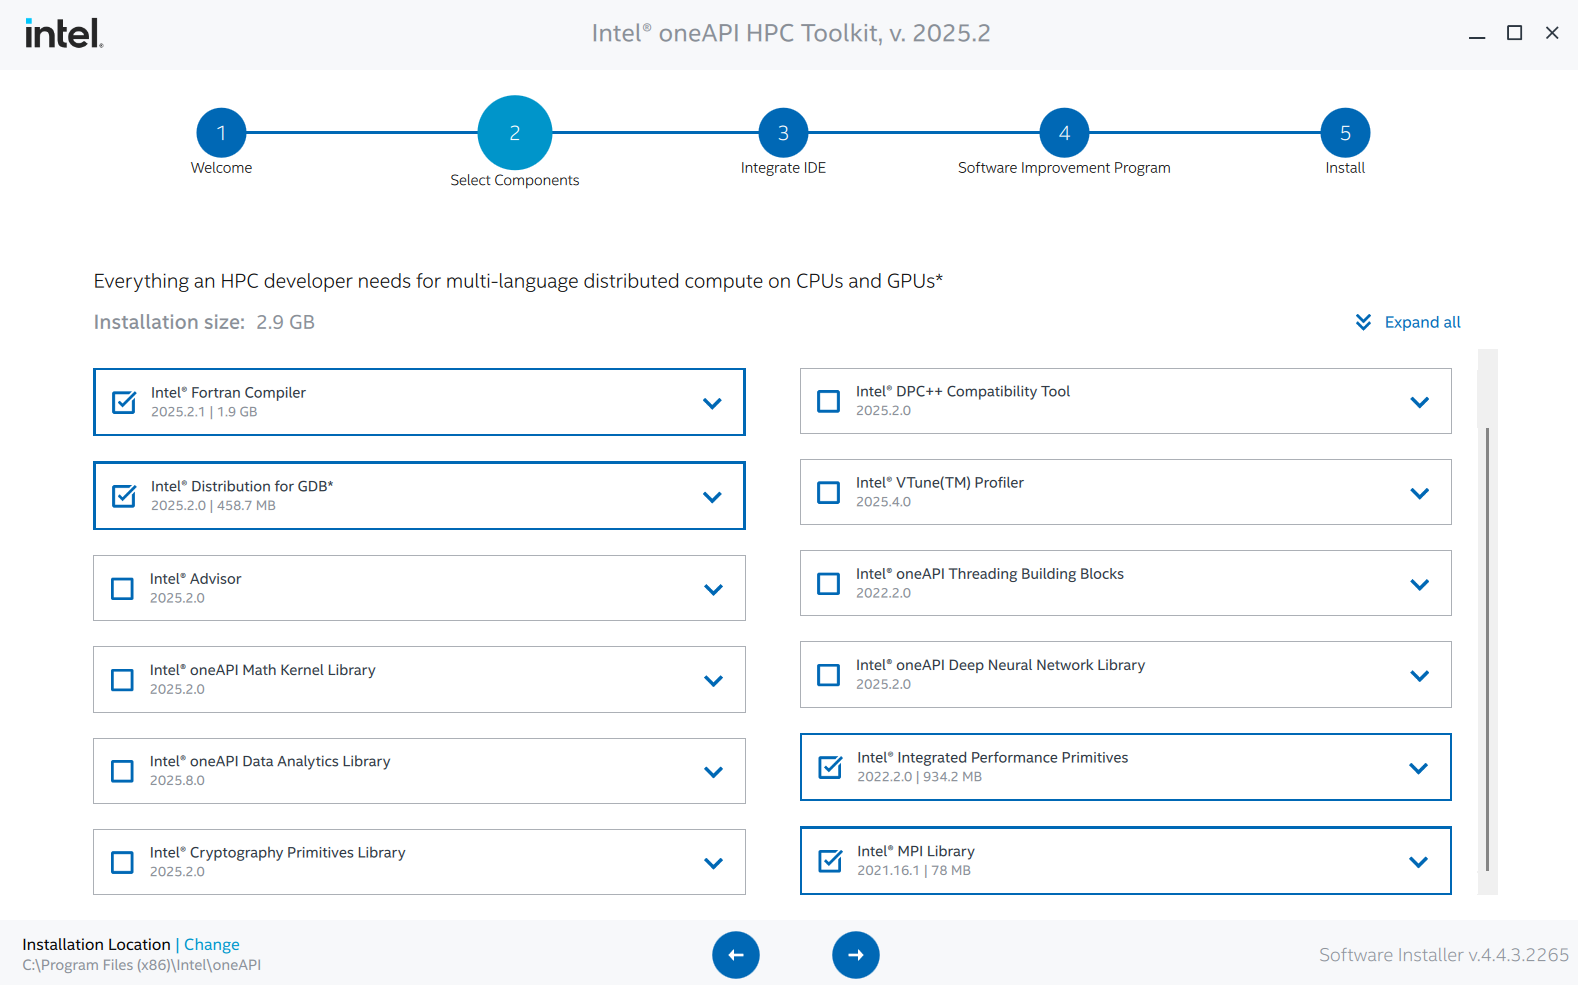Click Change installation location link
Screen dimensions: 1578x985
pos(211,944)
